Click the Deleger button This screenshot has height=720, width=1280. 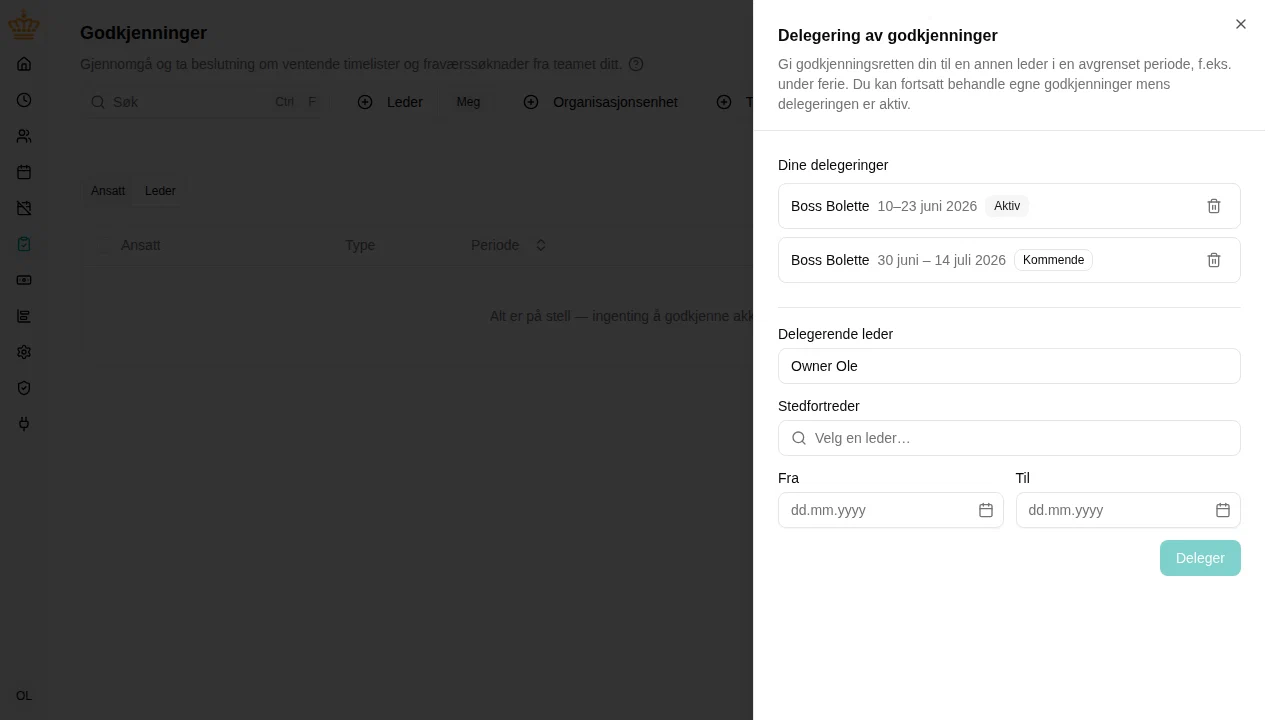pyautogui.click(x=1200, y=558)
